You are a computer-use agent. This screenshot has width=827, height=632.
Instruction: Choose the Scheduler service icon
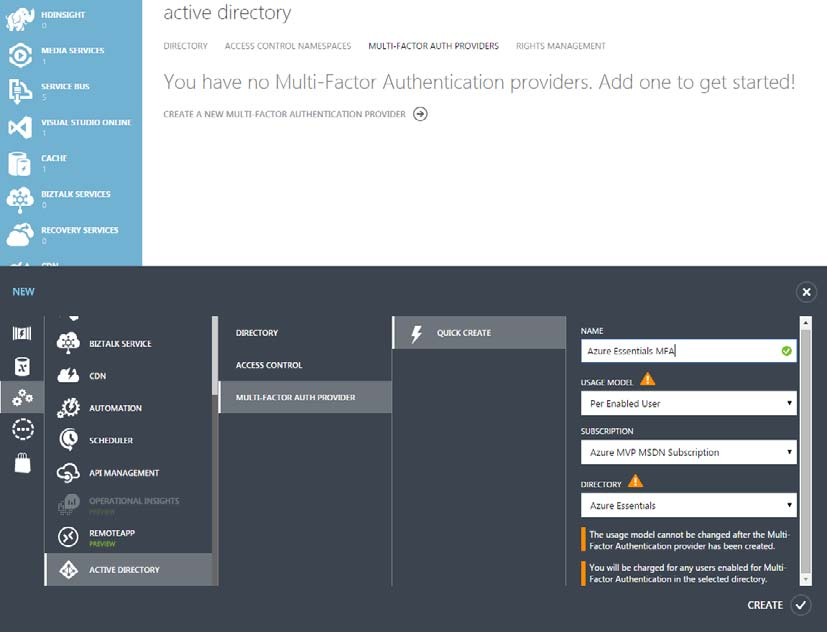pos(69,440)
